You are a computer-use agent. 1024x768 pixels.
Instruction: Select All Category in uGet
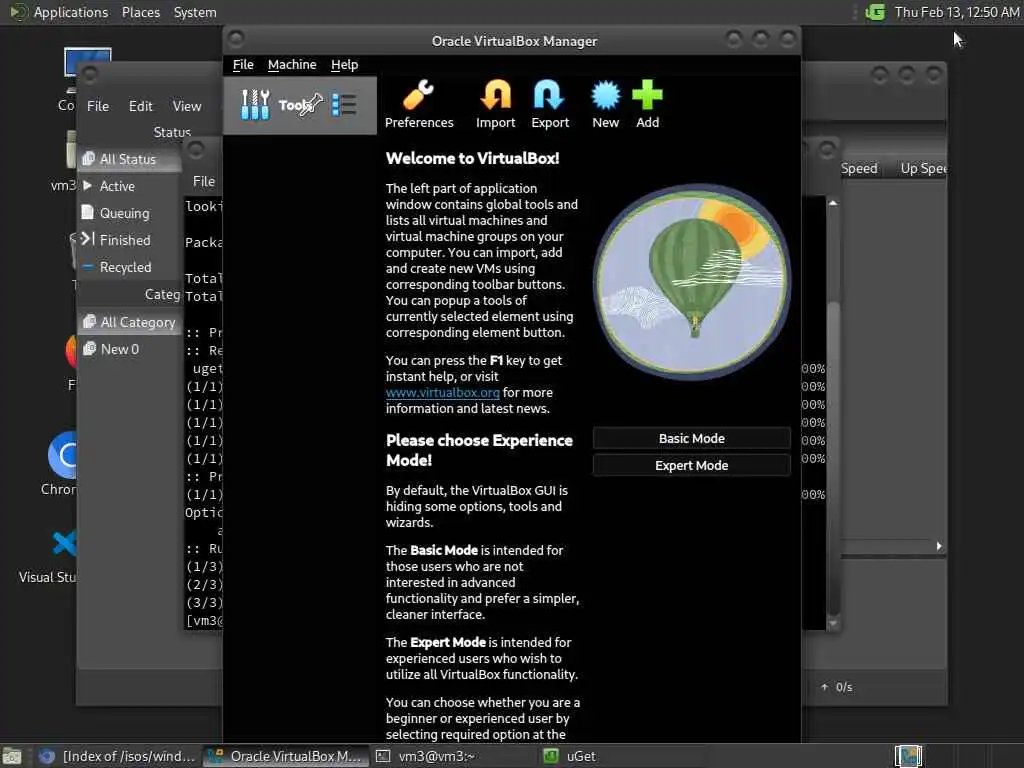[129, 322]
